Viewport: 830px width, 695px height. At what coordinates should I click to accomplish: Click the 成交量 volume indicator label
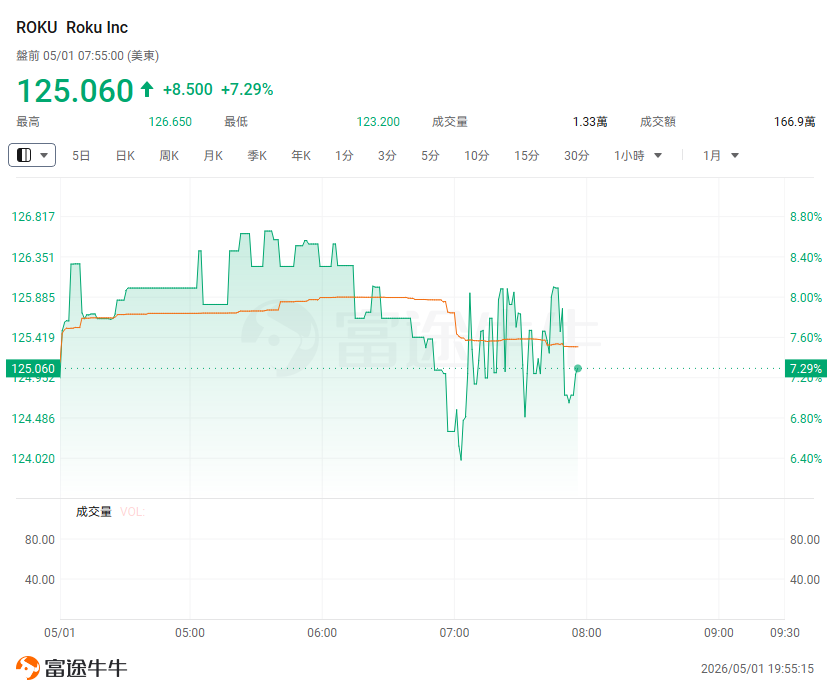(x=94, y=512)
